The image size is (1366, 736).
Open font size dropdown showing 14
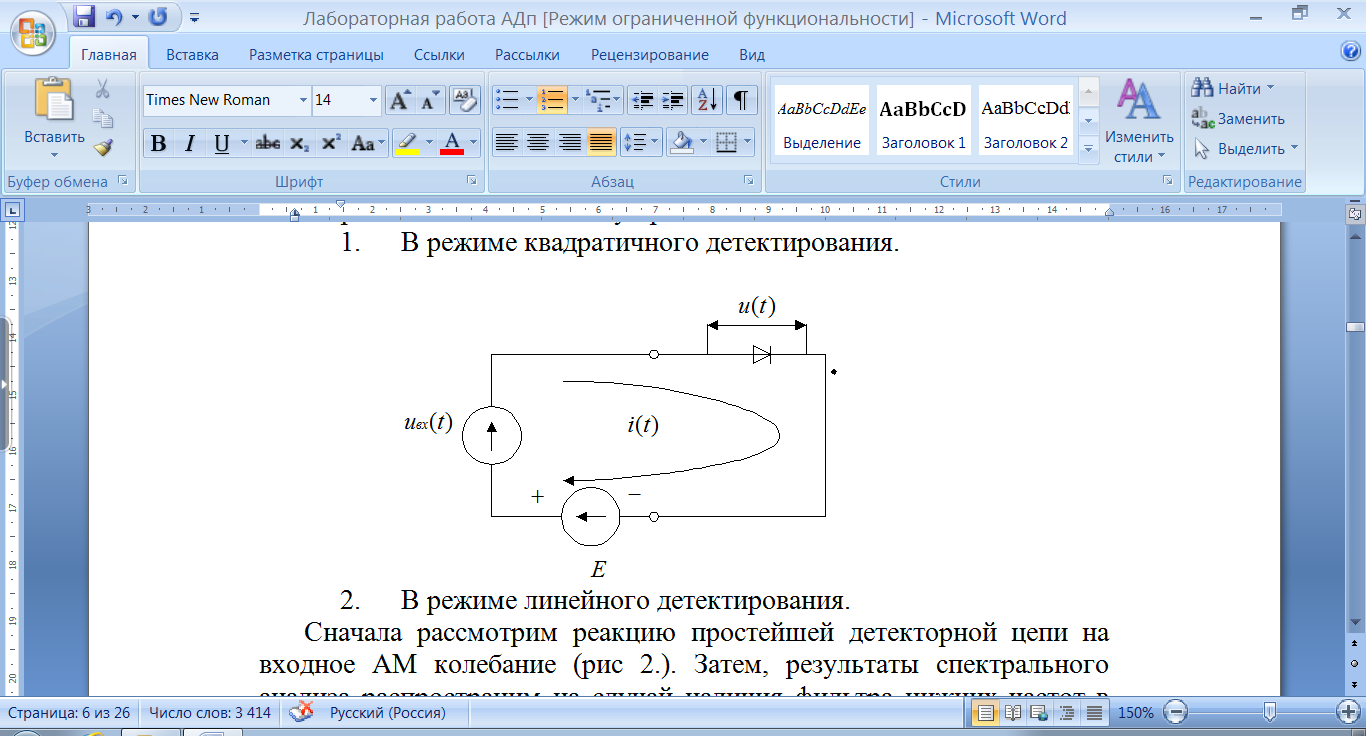tap(374, 100)
